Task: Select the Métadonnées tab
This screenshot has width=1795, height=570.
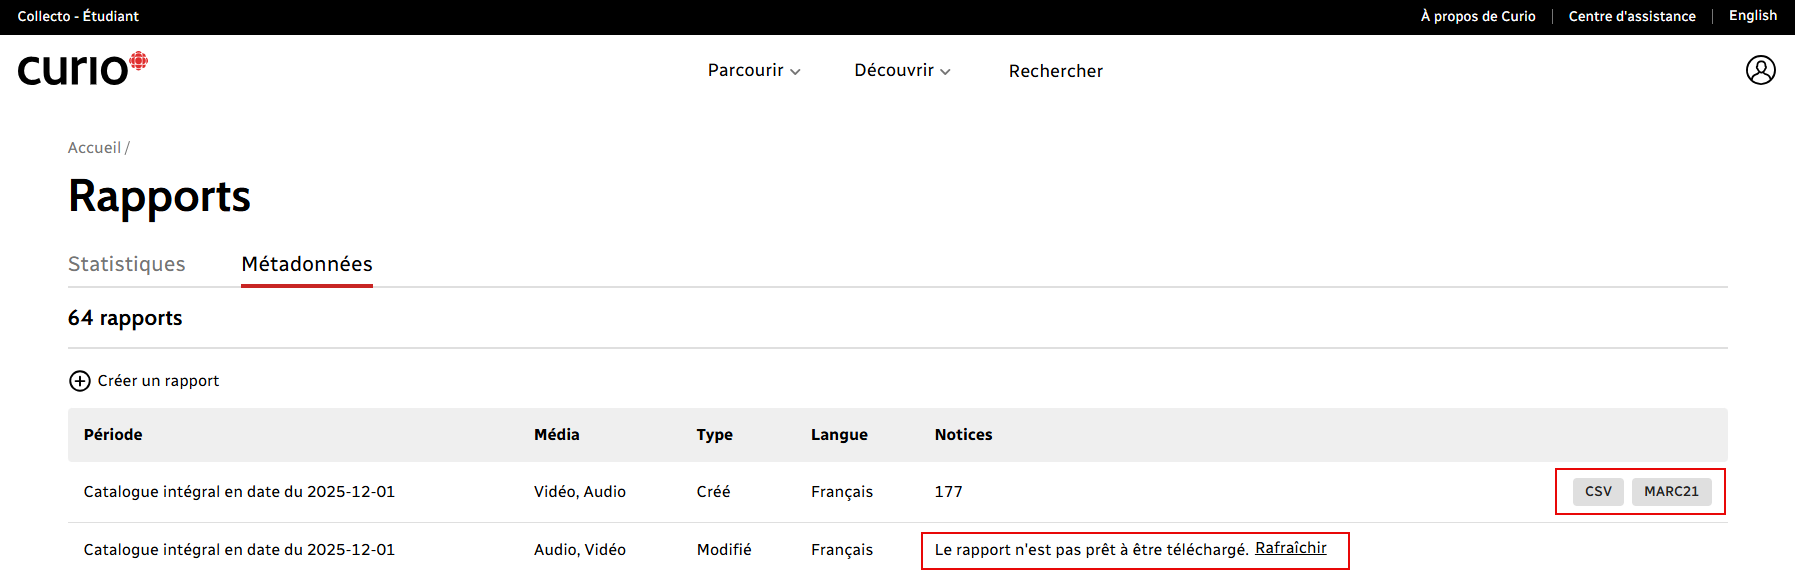Action: (x=307, y=264)
